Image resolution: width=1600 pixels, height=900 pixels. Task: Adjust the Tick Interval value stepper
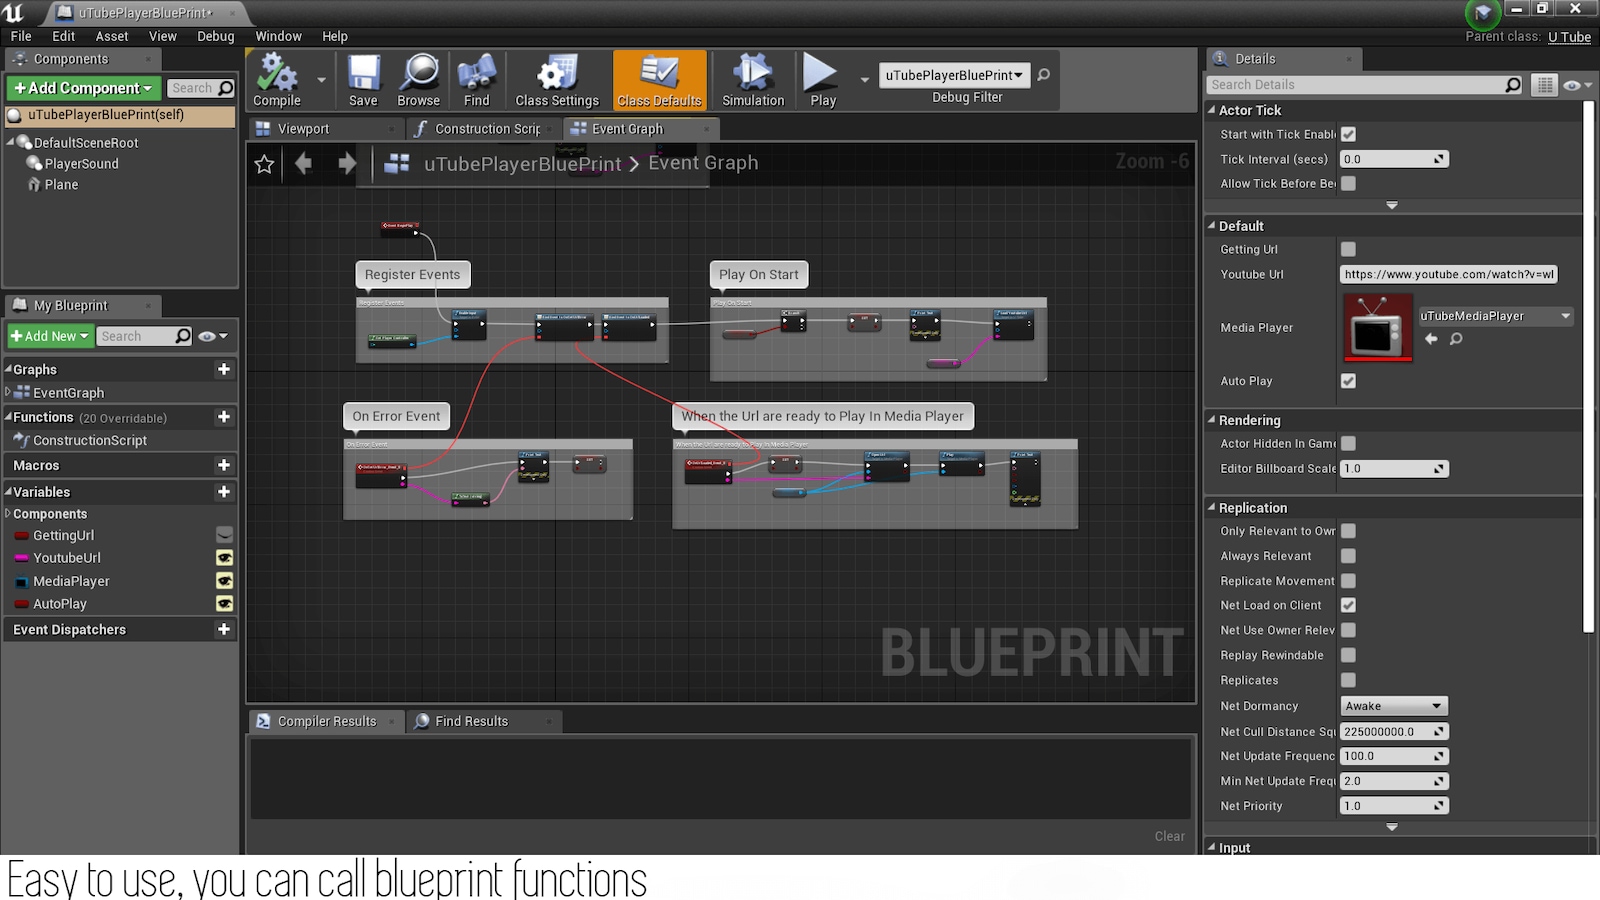(x=1437, y=158)
